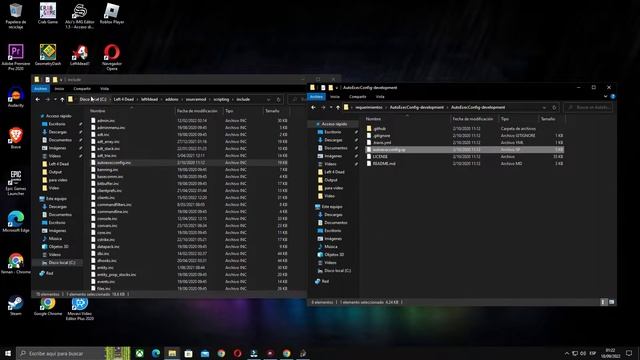Click search box in AutoExecConfig-development window
The height and width of the screenshot is (360, 640).
click(588, 107)
